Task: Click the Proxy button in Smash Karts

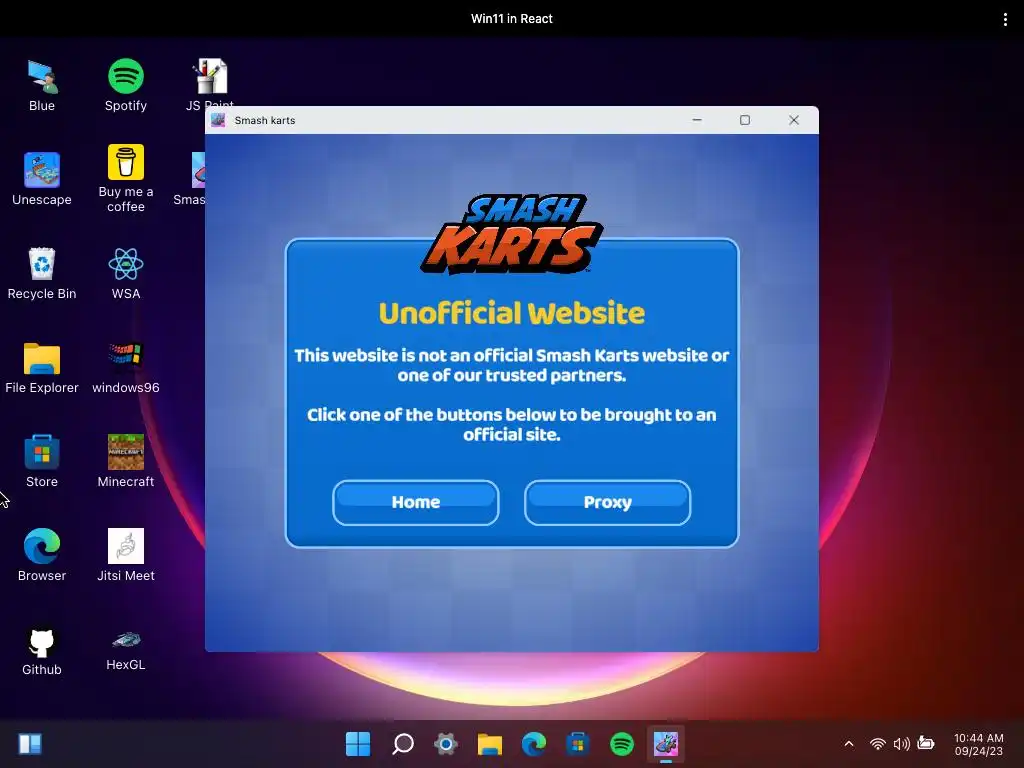Action: 607,502
